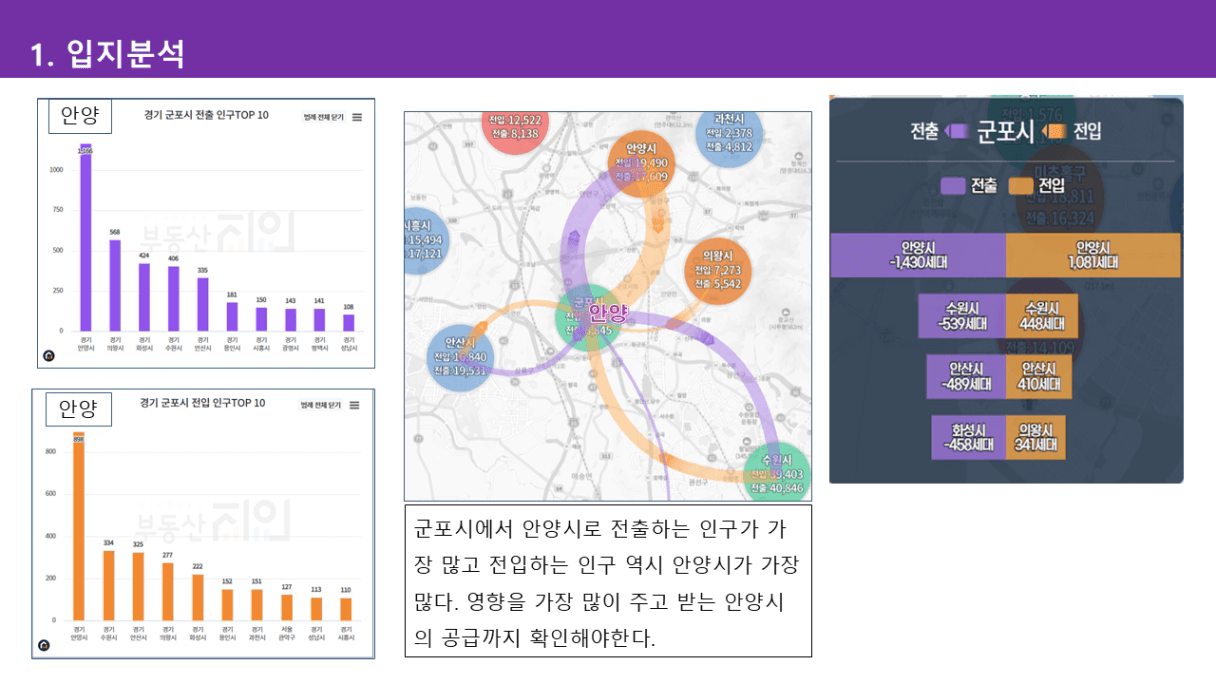Click the '1. 입지분석' slide title

(108, 54)
